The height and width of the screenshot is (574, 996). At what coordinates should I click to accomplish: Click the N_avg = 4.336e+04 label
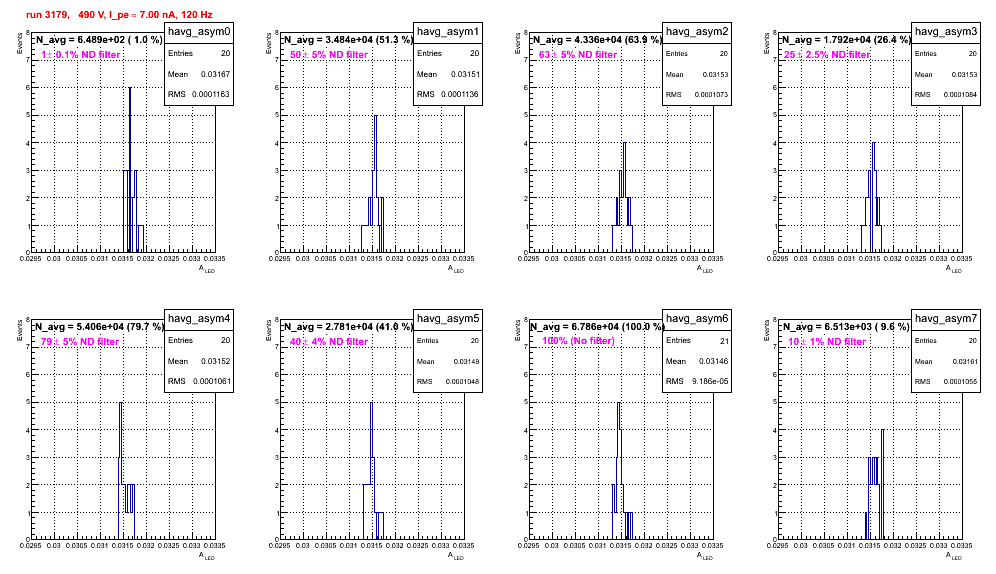[x=597, y=39]
